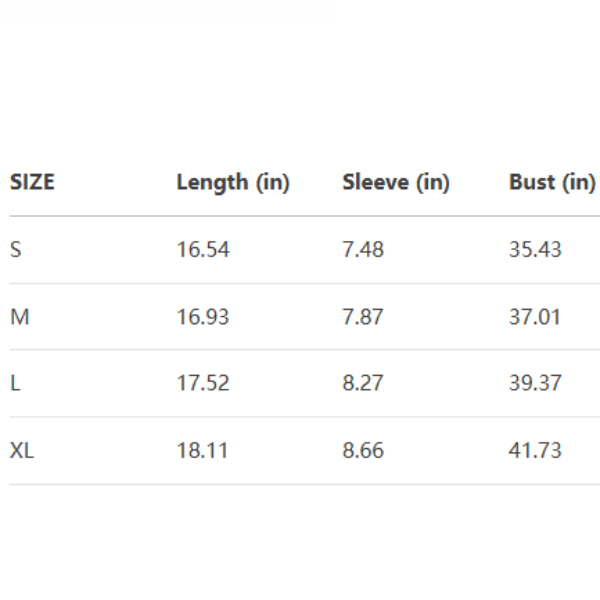Viewport: 600px width, 600px height.
Task: Click the 7.48 sleeve value
Action: point(363,250)
